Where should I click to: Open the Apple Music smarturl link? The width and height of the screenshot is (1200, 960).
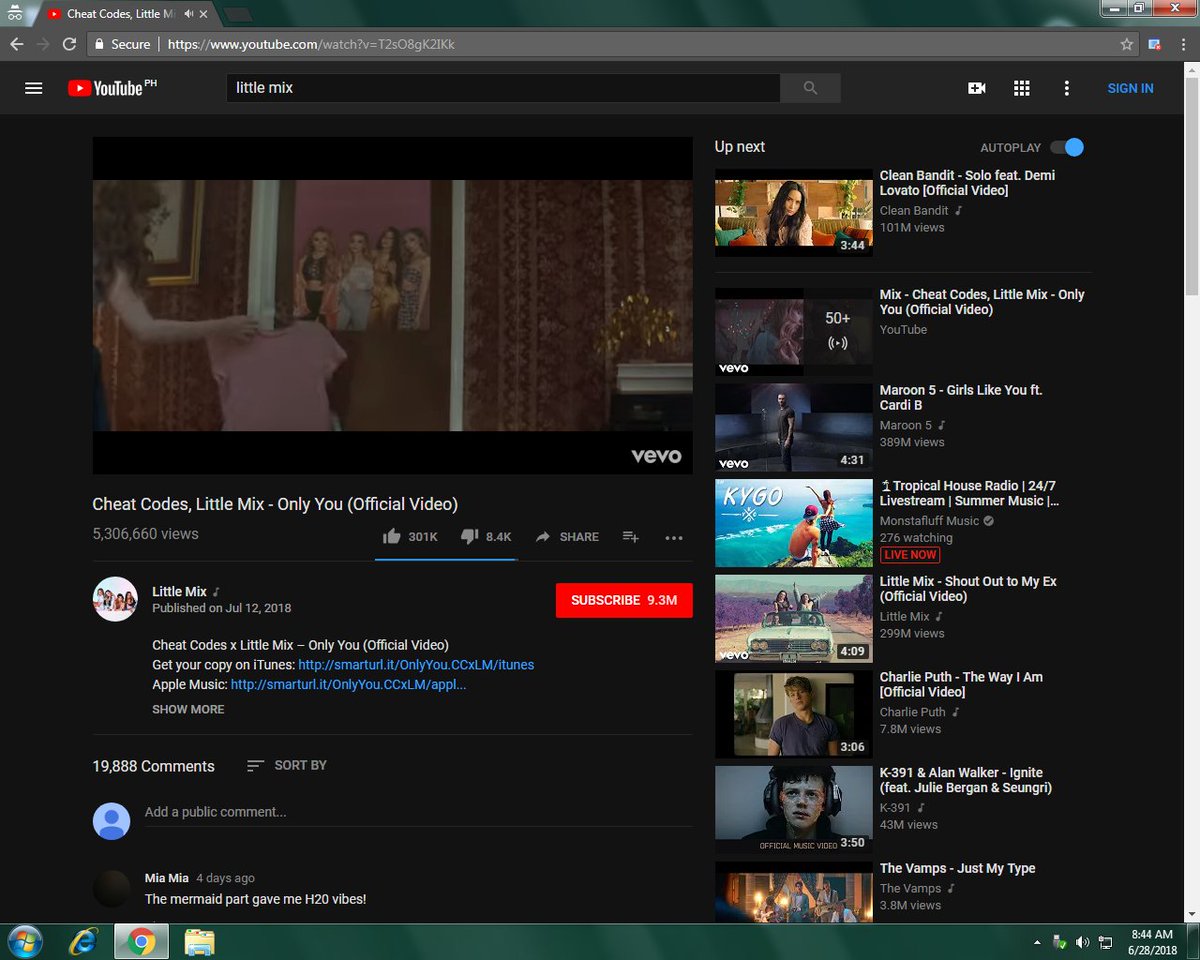348,685
